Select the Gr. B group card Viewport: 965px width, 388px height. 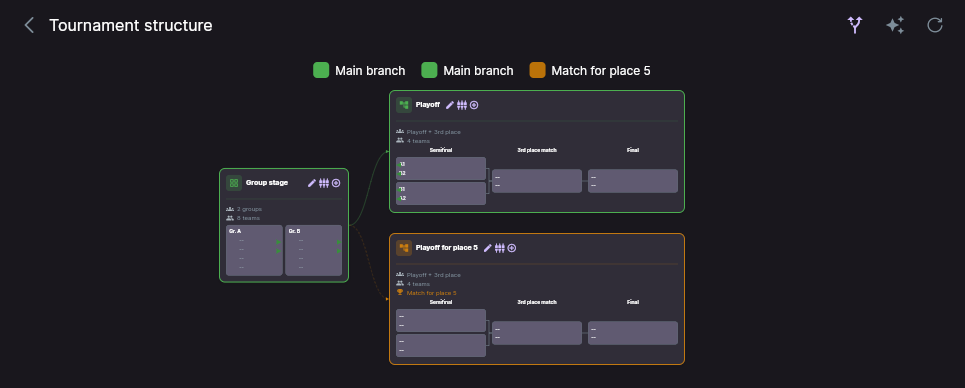[313, 250]
